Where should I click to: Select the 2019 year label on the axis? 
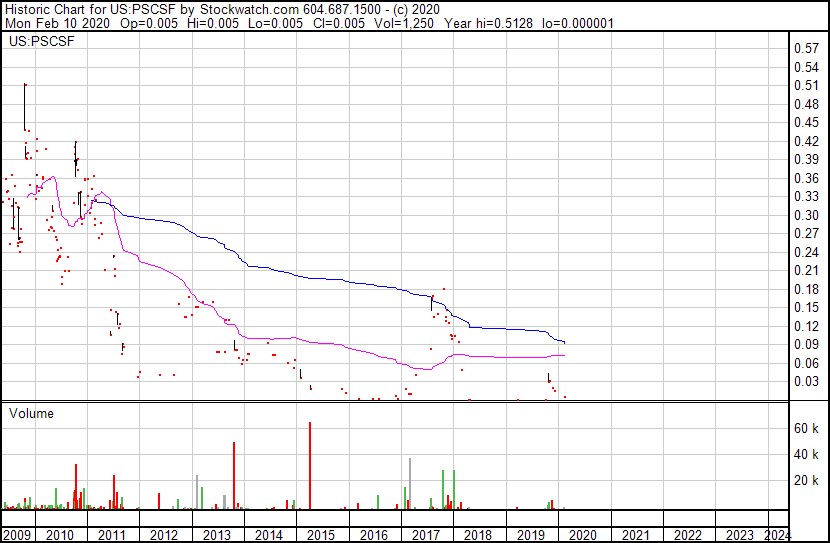[x=530, y=535]
